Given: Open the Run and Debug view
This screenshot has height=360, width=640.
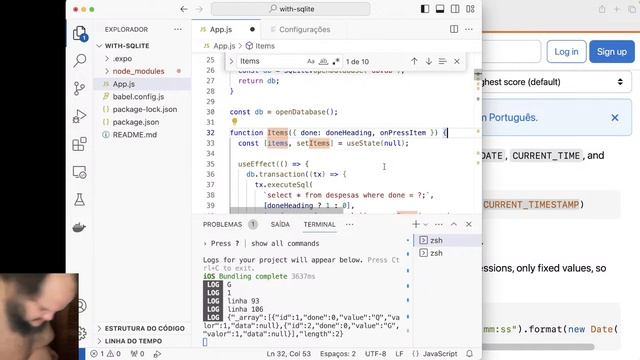Looking at the screenshot, I should pyautogui.click(x=80, y=116).
